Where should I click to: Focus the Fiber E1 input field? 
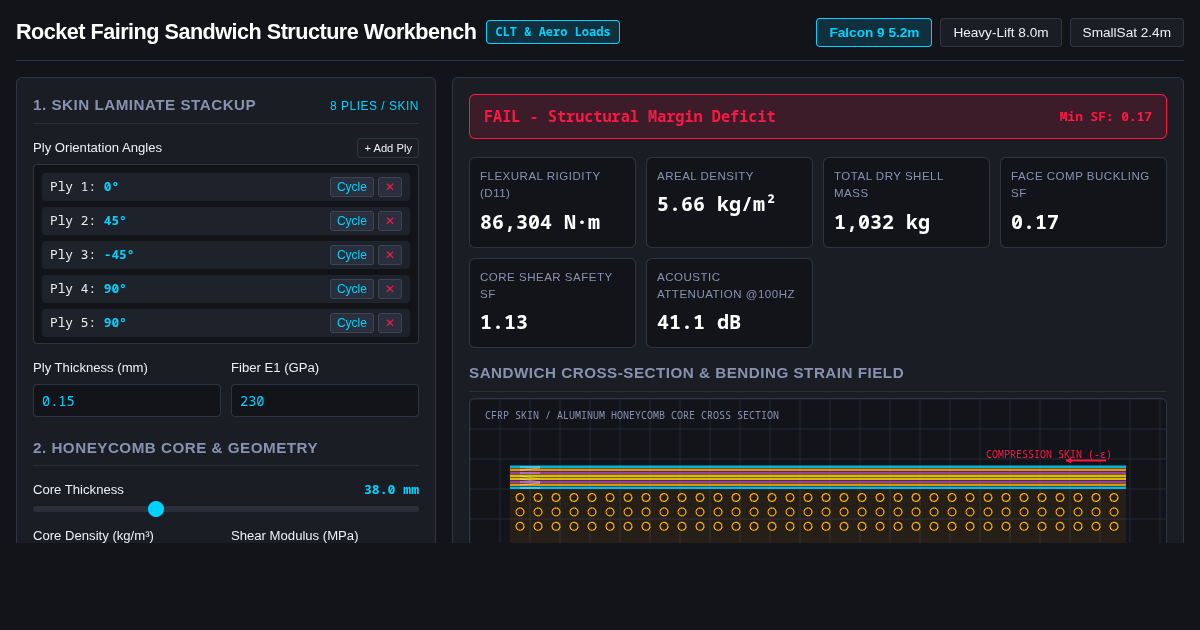coord(325,401)
